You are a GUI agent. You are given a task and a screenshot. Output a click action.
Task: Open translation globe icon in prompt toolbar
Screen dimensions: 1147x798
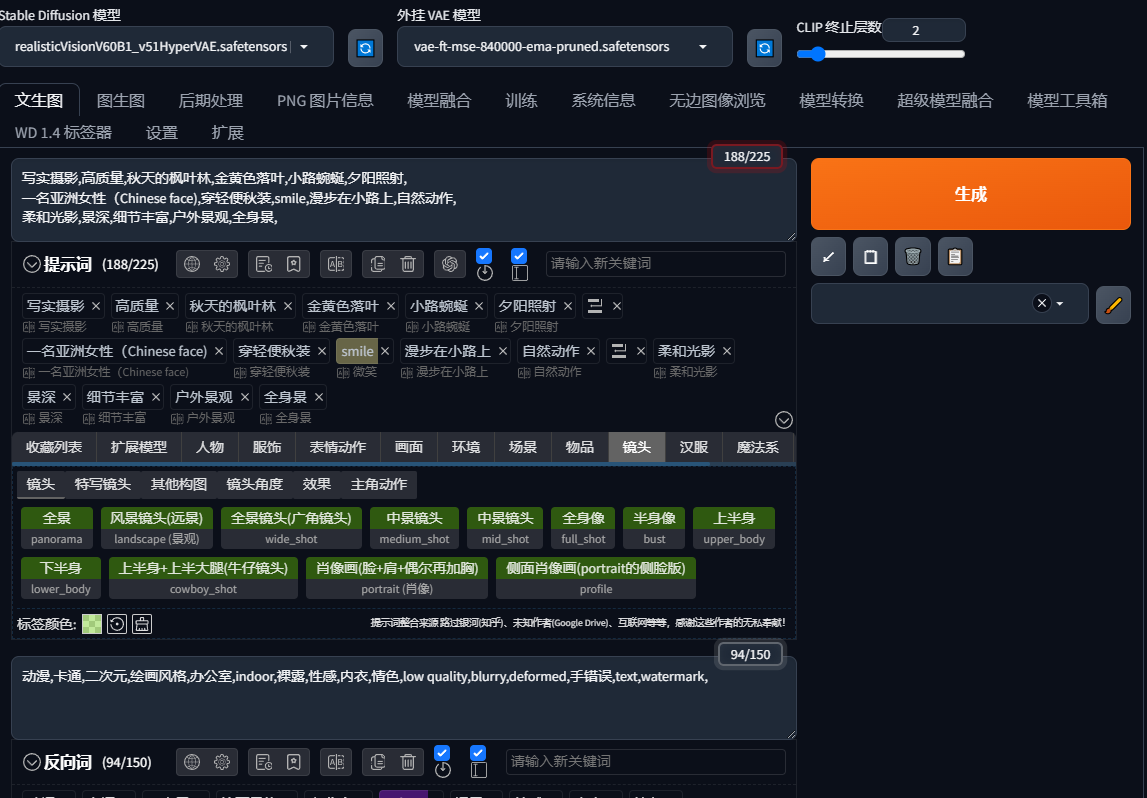click(190, 263)
